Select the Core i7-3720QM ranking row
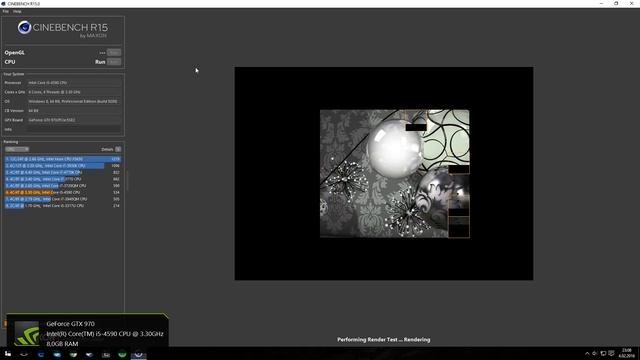This screenshot has width=640, height=360. point(63,186)
